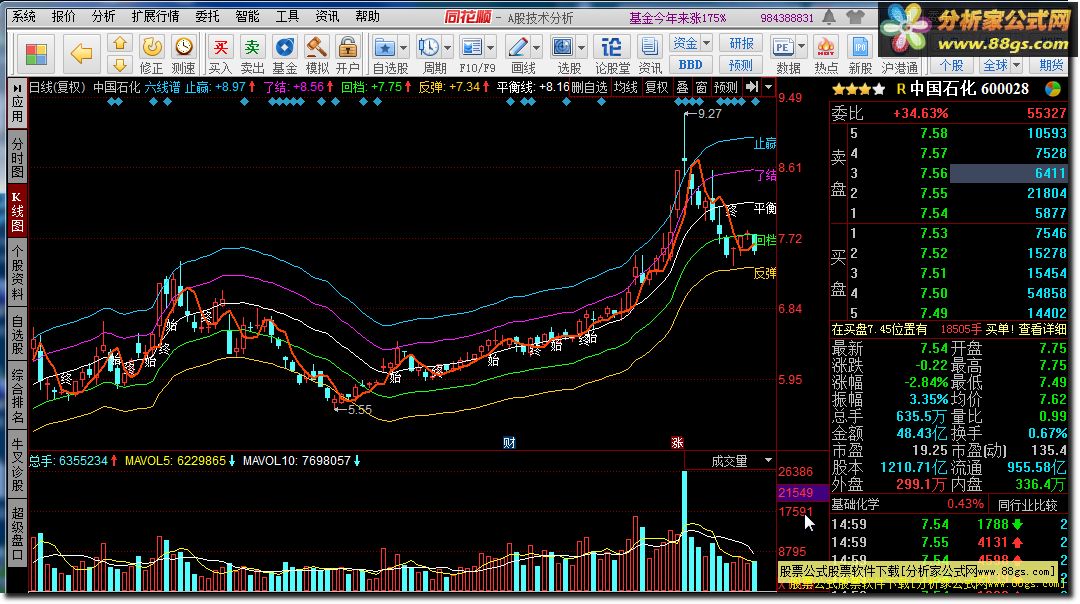Click the colorful home grid icon
The height and width of the screenshot is (604, 1080).
tap(36, 53)
